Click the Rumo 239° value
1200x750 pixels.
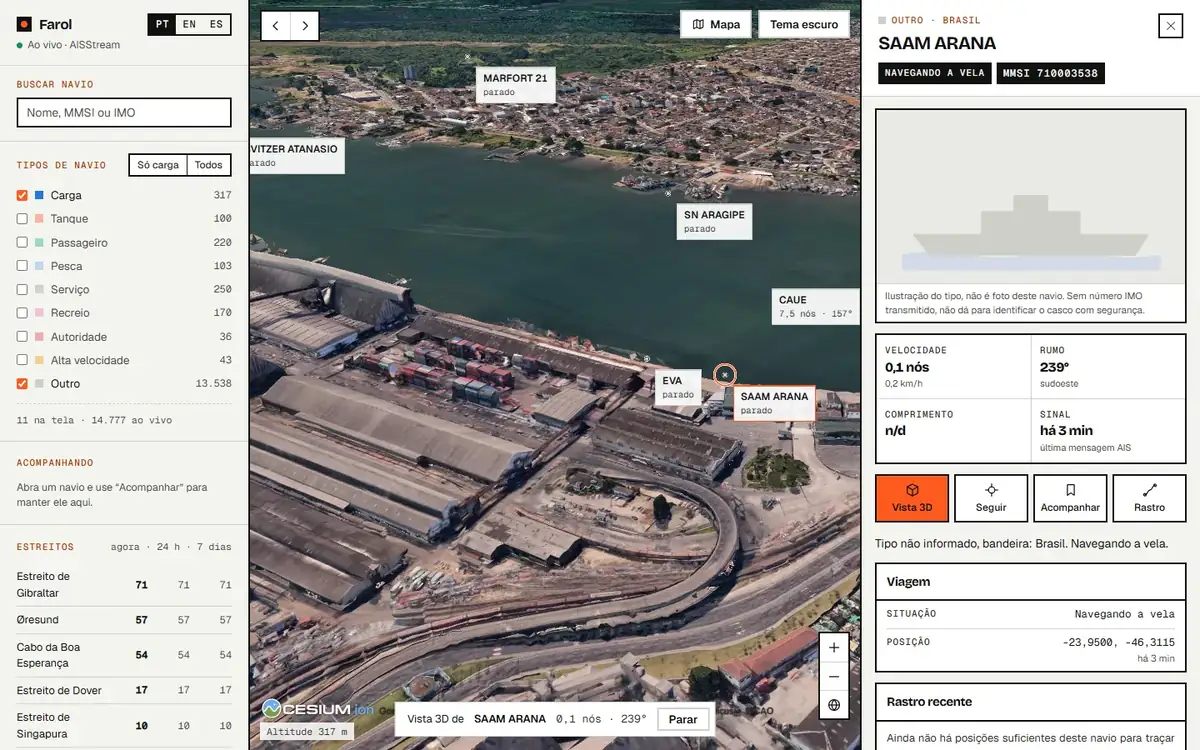(x=1055, y=367)
